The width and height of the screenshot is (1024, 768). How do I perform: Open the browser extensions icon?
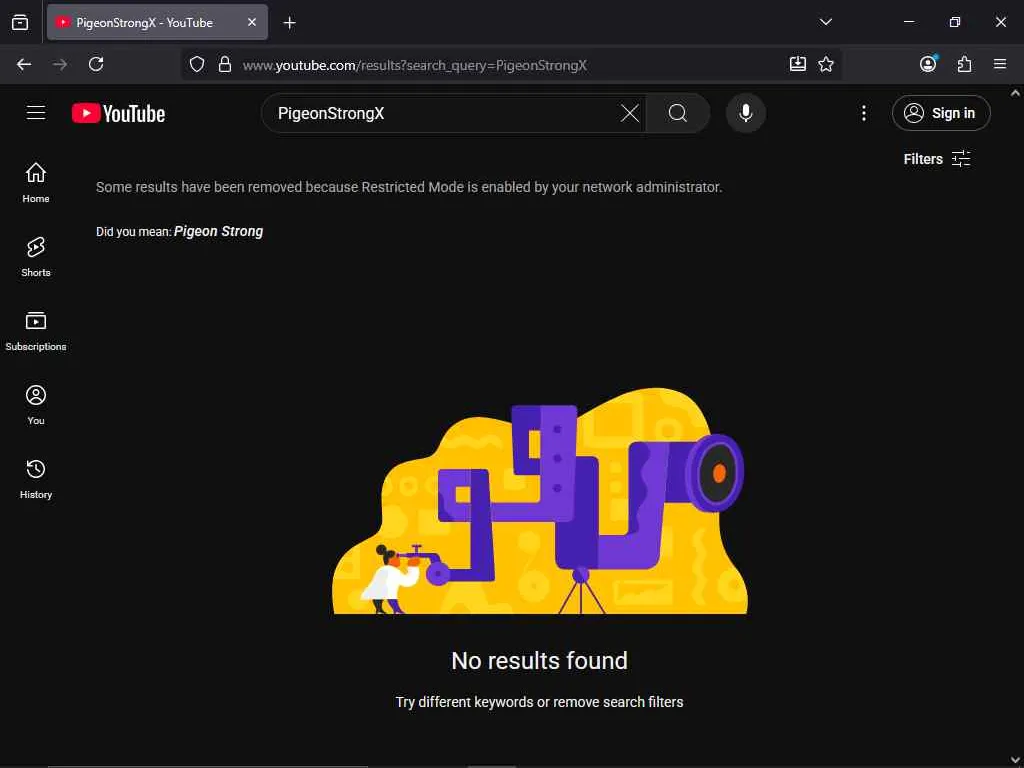click(x=964, y=64)
